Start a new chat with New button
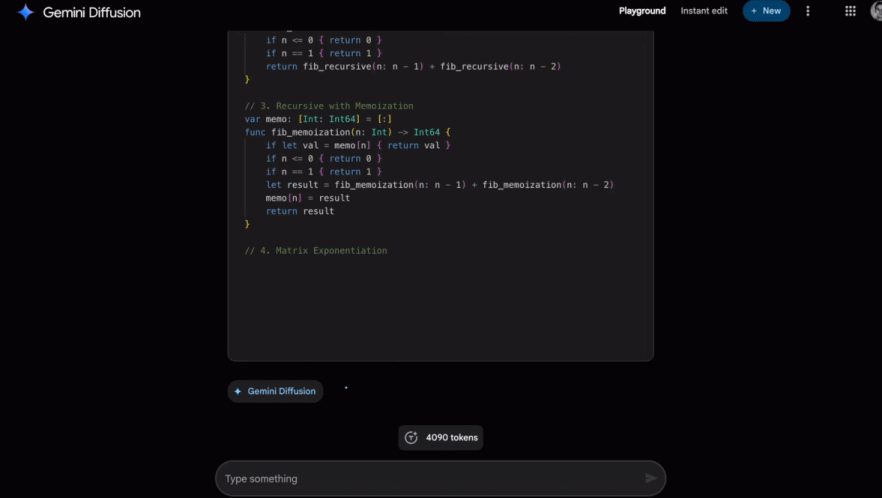Image resolution: width=882 pixels, height=498 pixels. (766, 11)
